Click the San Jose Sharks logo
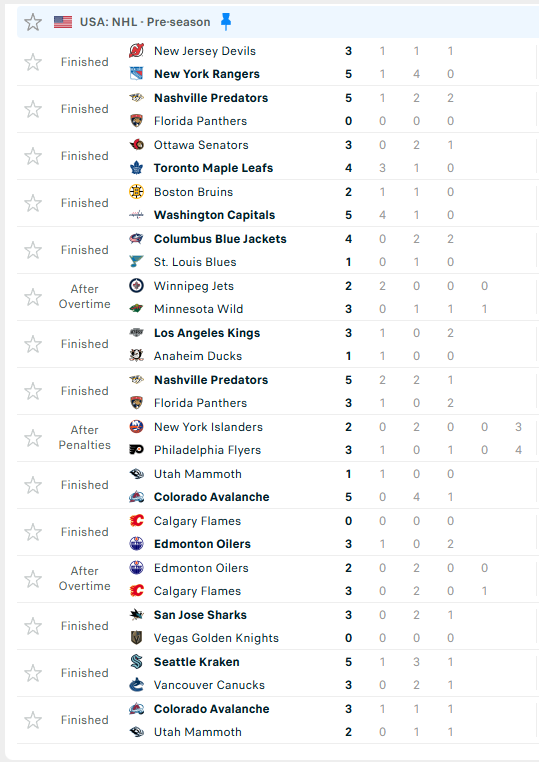This screenshot has width=539, height=762. (137, 615)
